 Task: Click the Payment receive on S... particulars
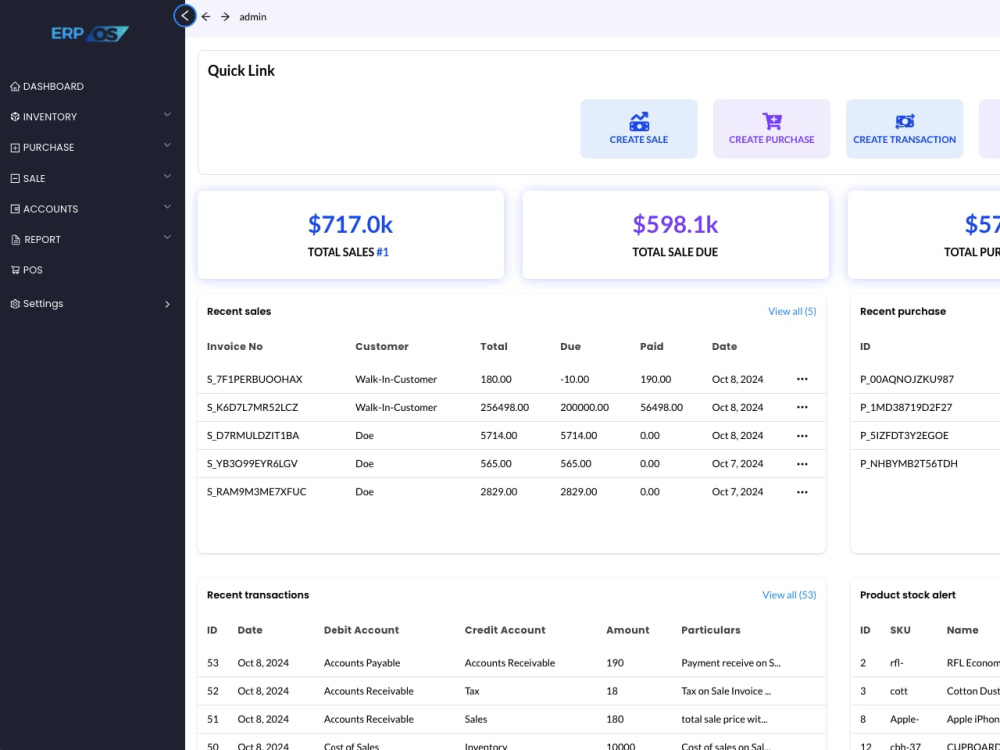point(731,663)
